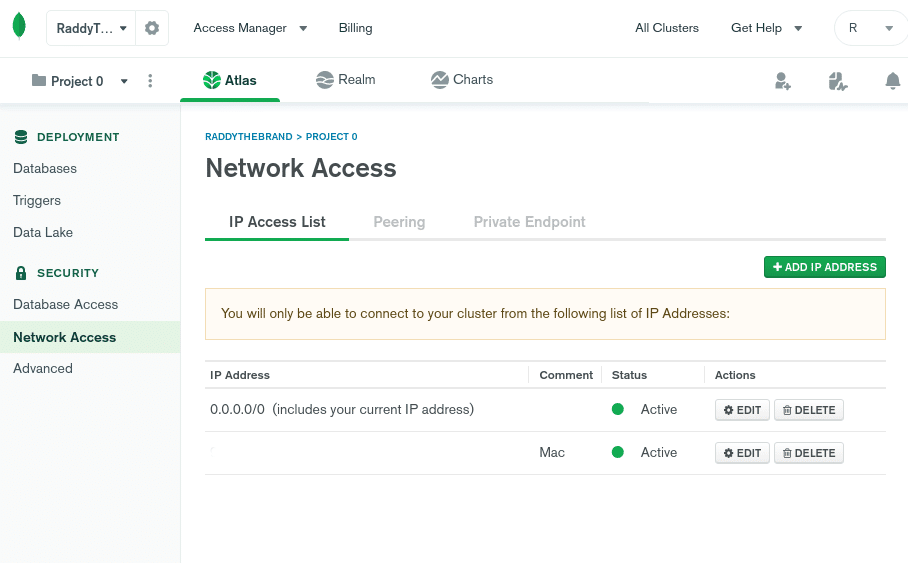Expand the Get Help menu
This screenshot has height=563, width=908.
pyautogui.click(x=767, y=28)
